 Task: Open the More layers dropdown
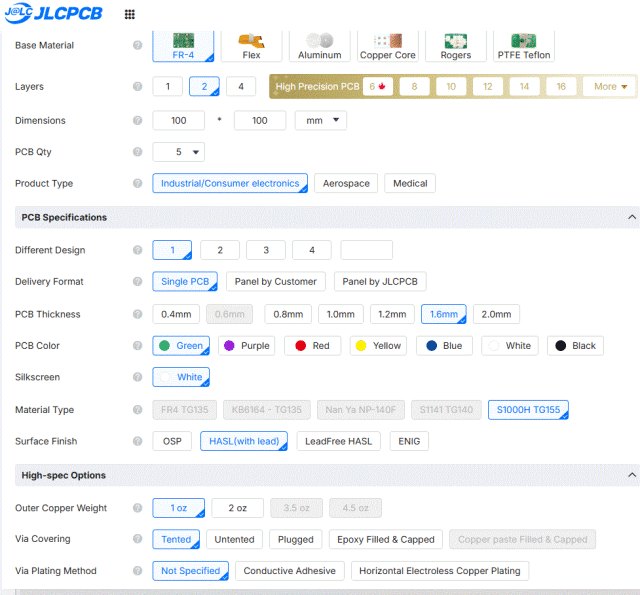click(610, 87)
